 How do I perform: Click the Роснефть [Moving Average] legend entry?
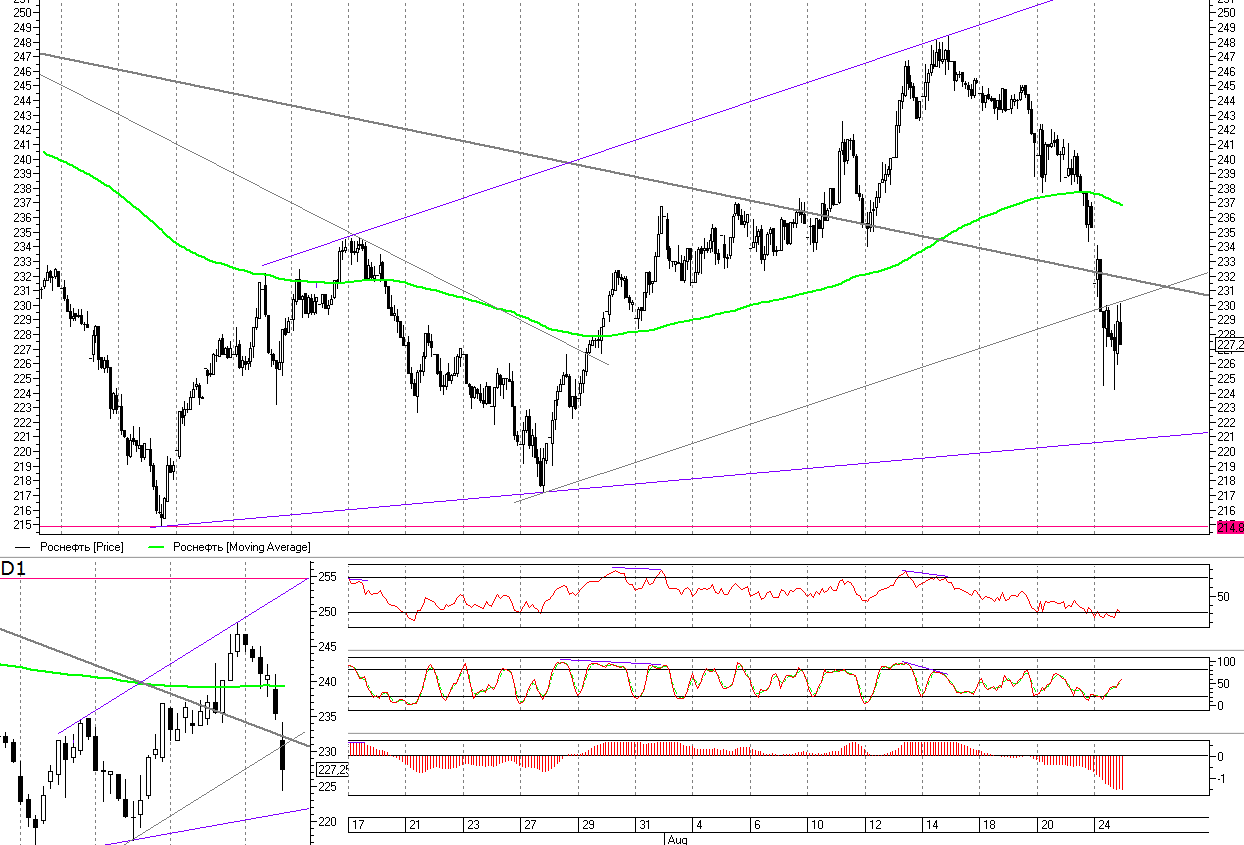click(x=241, y=547)
